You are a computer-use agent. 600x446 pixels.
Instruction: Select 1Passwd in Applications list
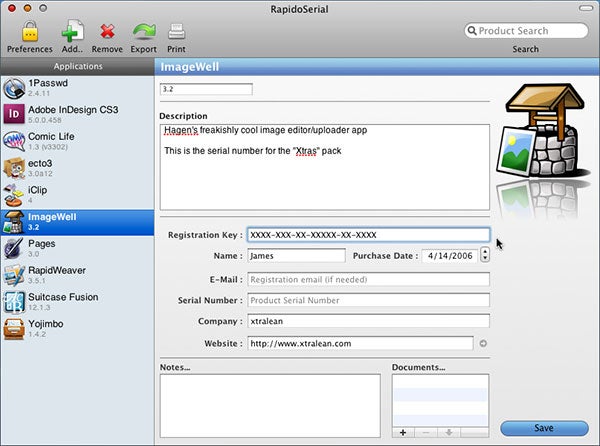coord(77,88)
